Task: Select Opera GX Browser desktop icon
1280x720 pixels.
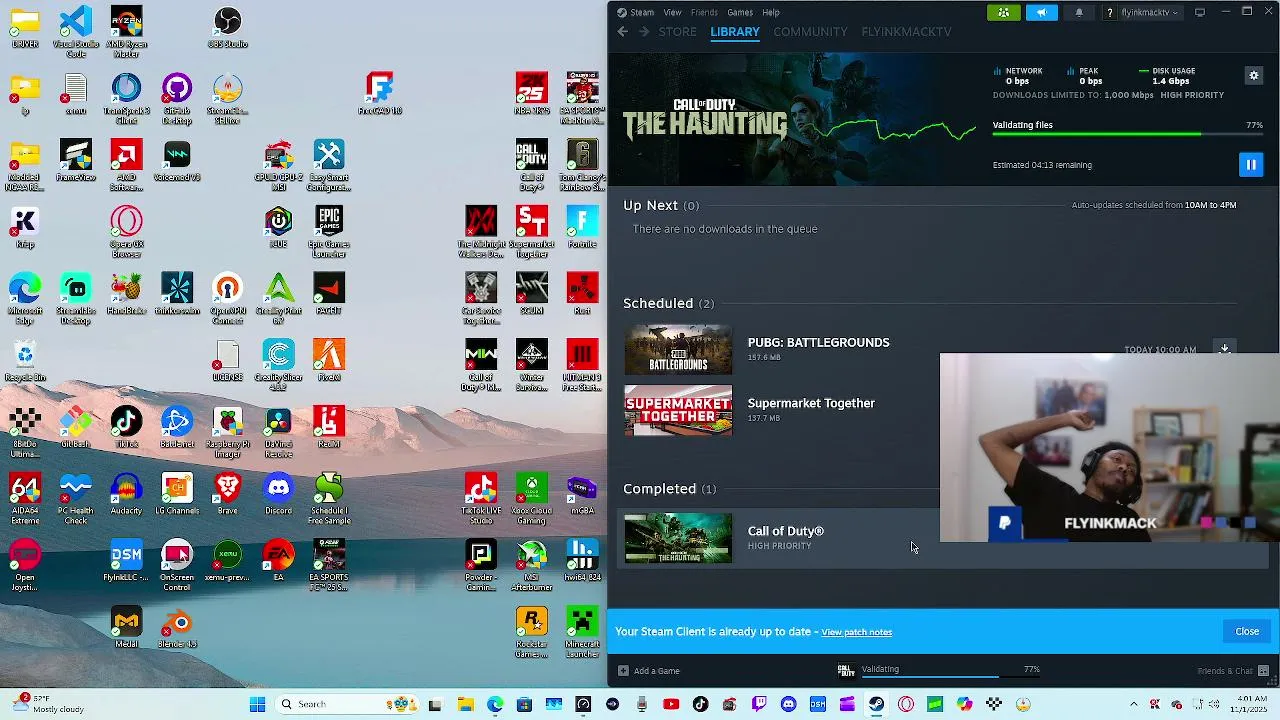Action: (x=126, y=231)
